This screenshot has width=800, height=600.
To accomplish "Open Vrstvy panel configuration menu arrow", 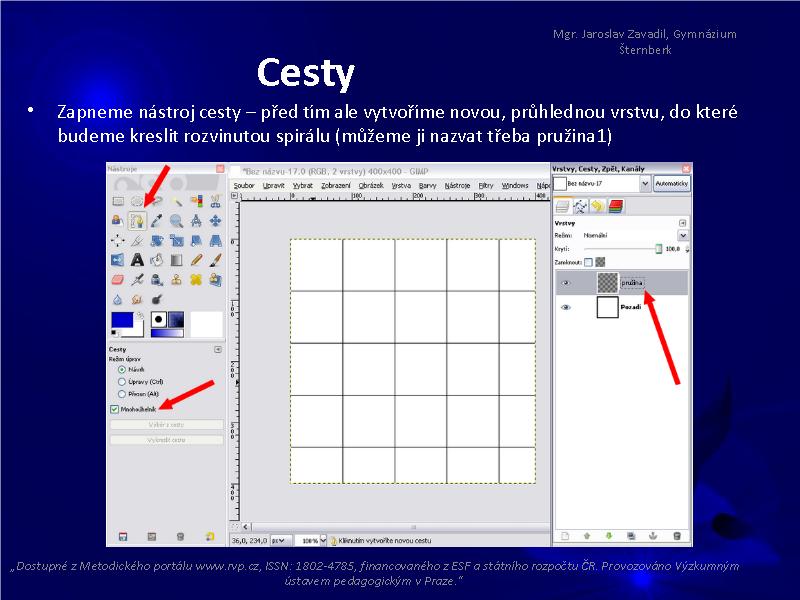I will click(x=683, y=223).
